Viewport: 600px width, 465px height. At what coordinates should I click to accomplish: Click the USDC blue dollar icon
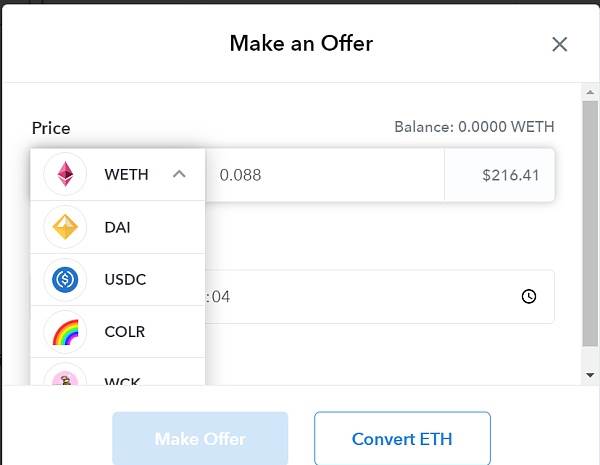(x=65, y=279)
